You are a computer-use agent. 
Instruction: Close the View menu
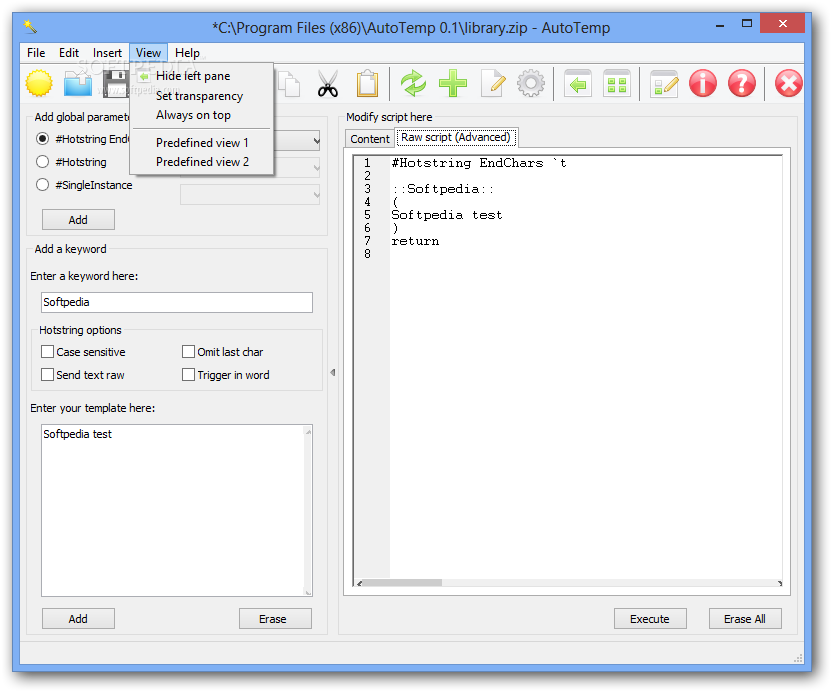[x=149, y=53]
